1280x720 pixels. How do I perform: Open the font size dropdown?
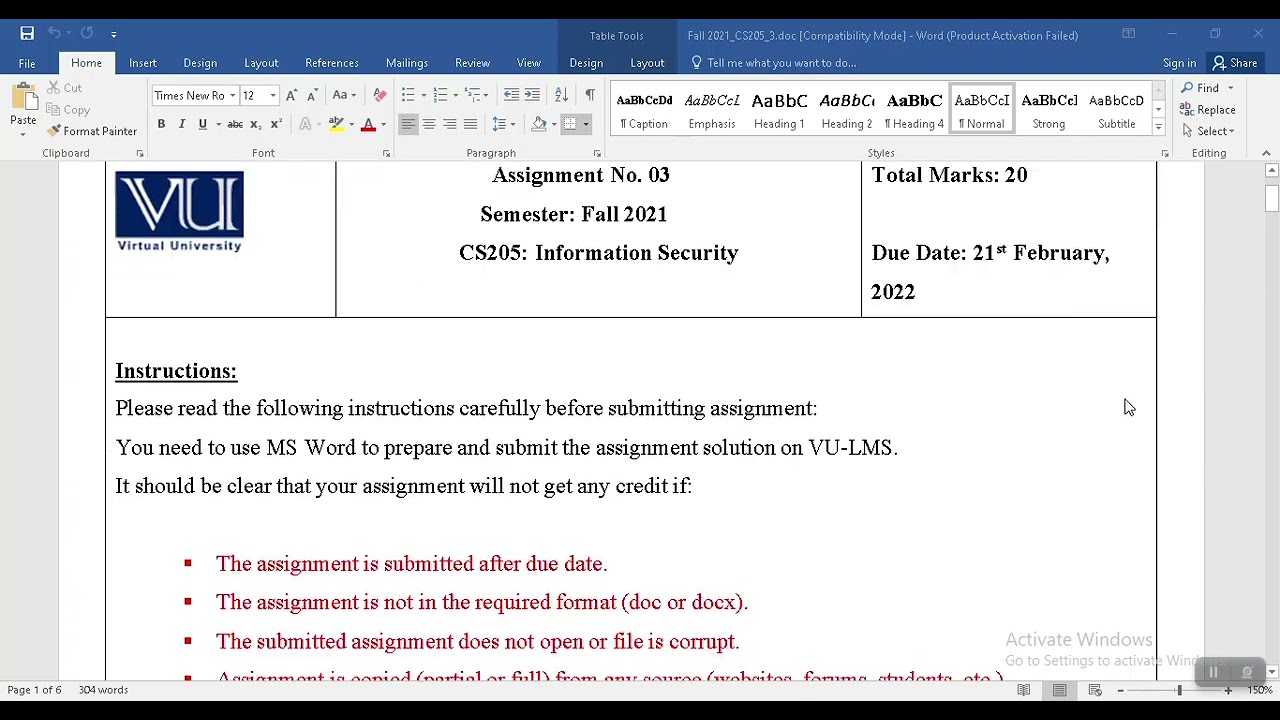pyautogui.click(x=272, y=96)
